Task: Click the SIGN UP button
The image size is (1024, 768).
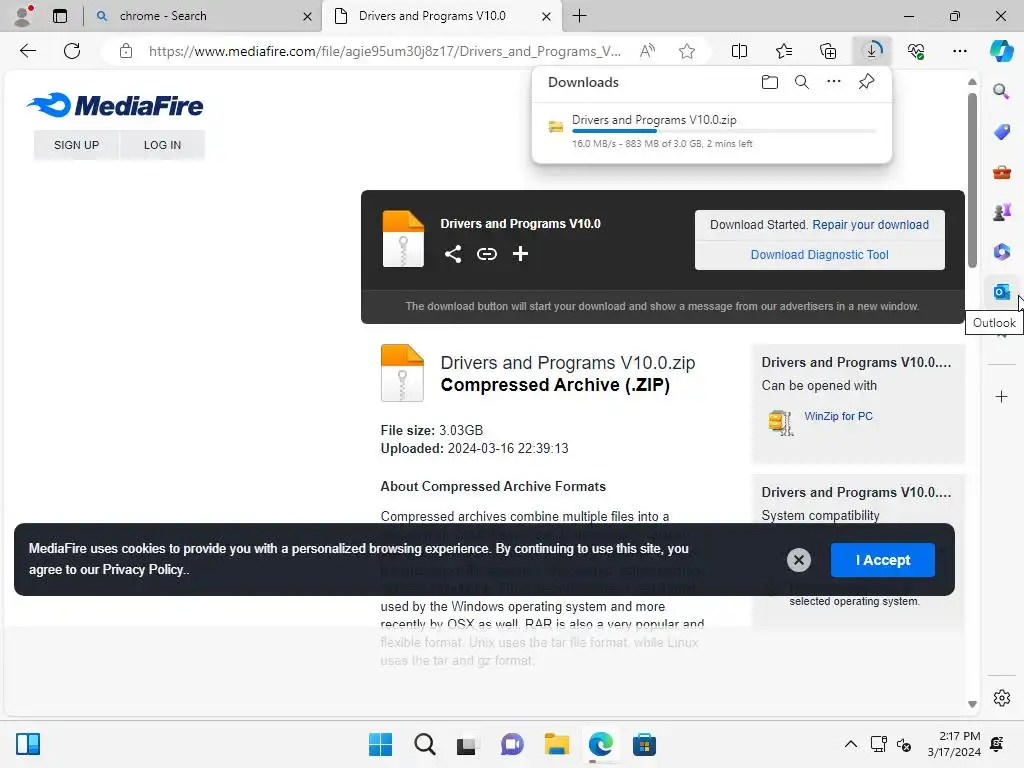Action: 76,145
